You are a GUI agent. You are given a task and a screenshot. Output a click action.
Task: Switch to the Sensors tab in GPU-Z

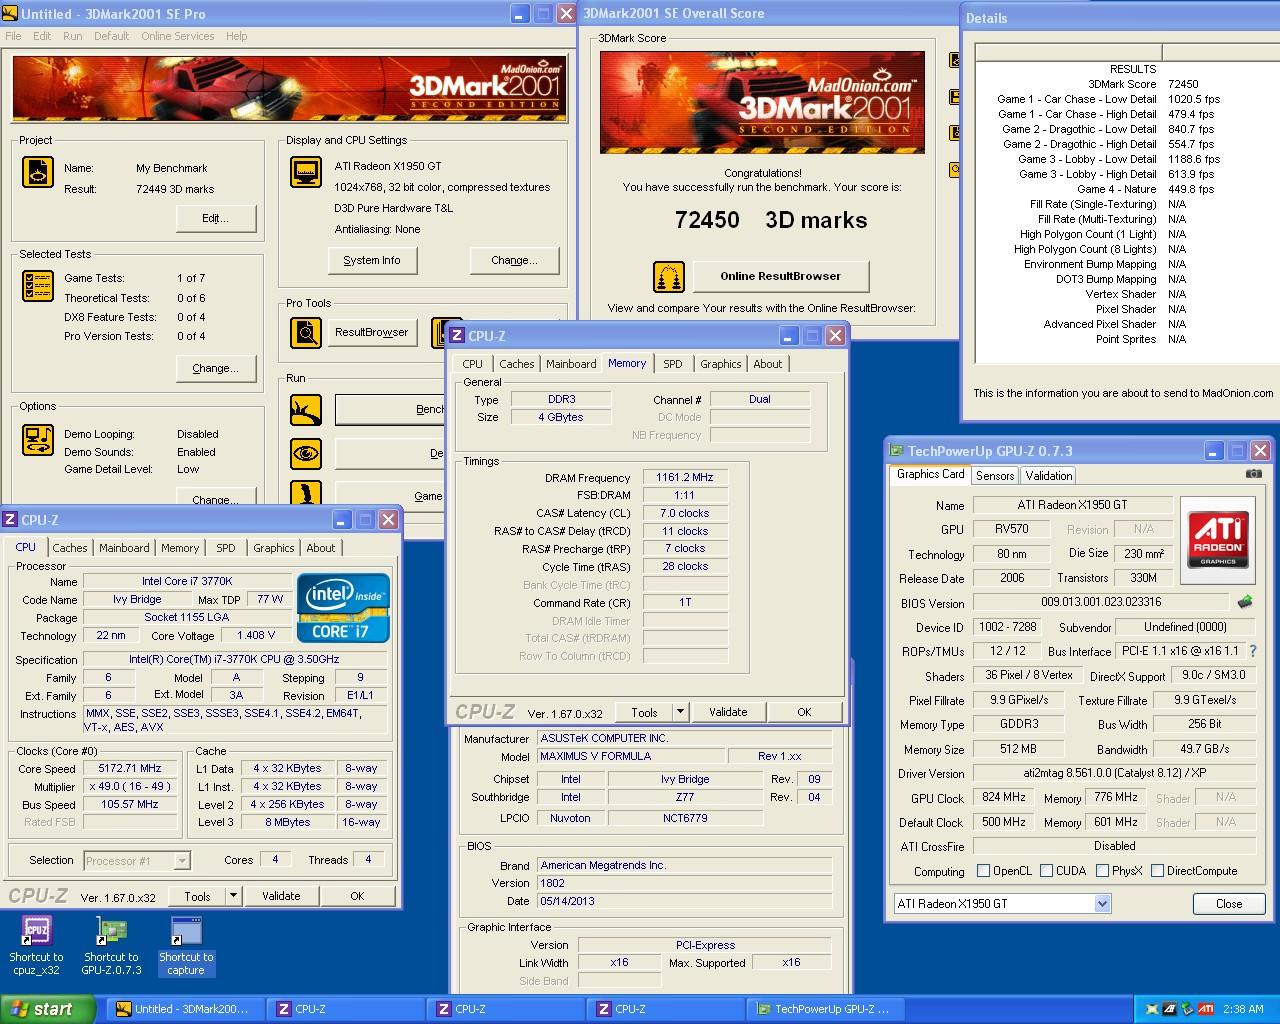click(995, 476)
